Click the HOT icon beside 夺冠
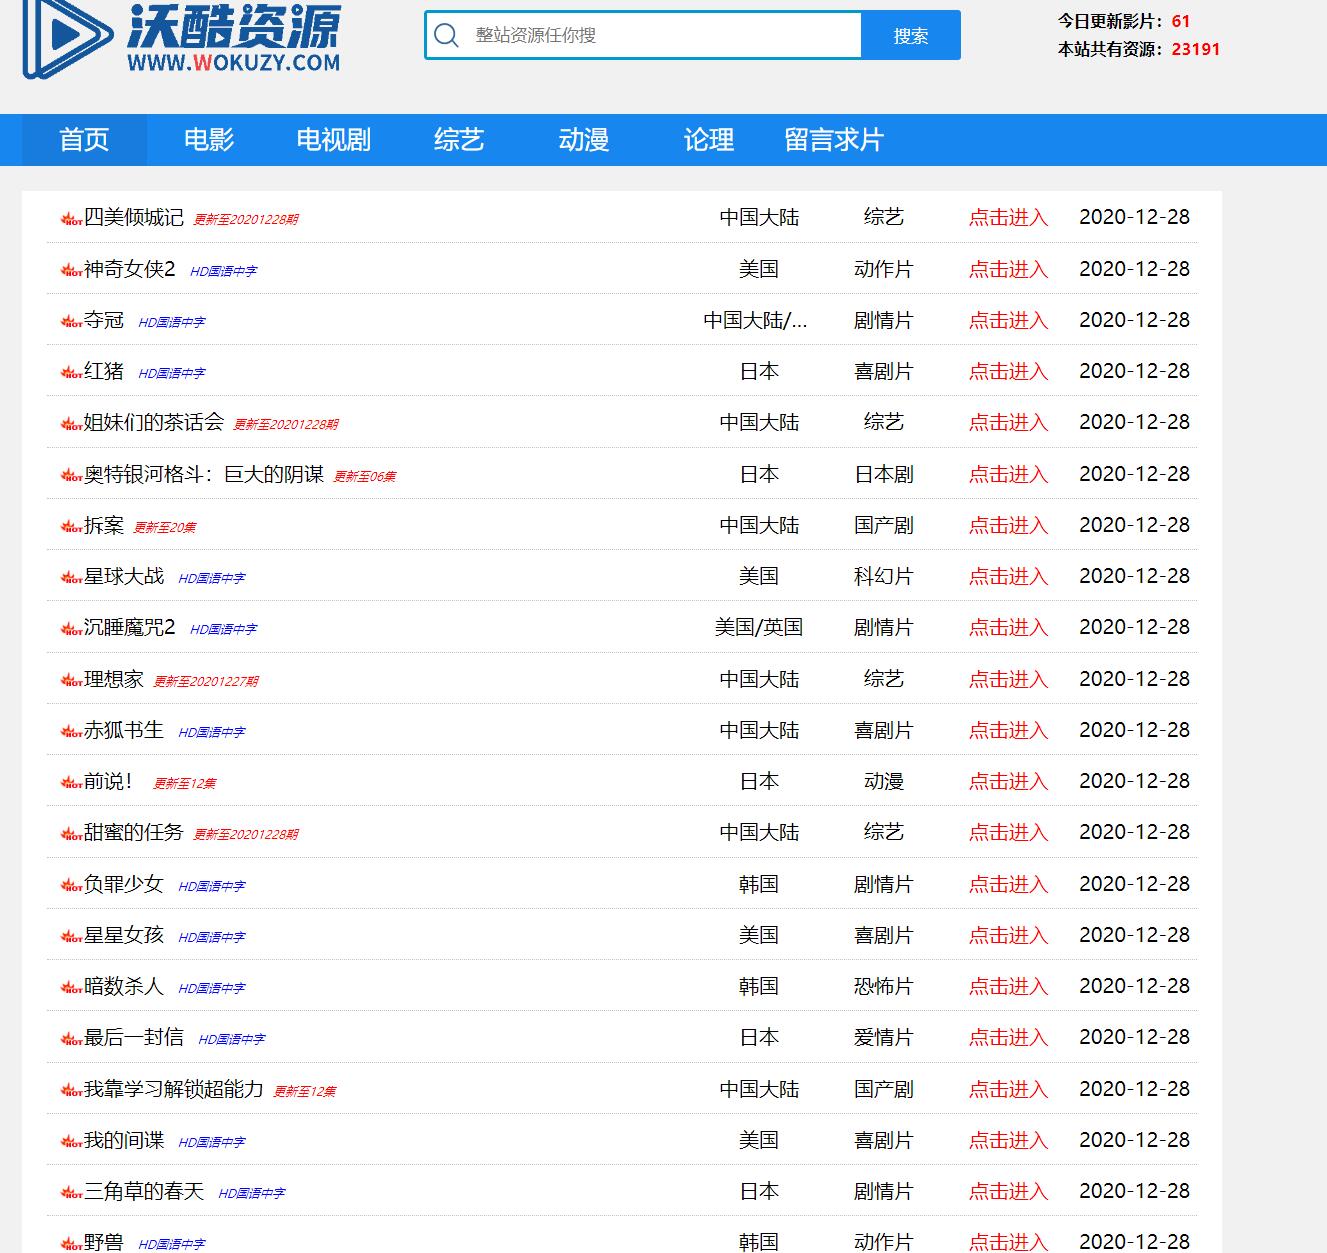 [x=71, y=321]
